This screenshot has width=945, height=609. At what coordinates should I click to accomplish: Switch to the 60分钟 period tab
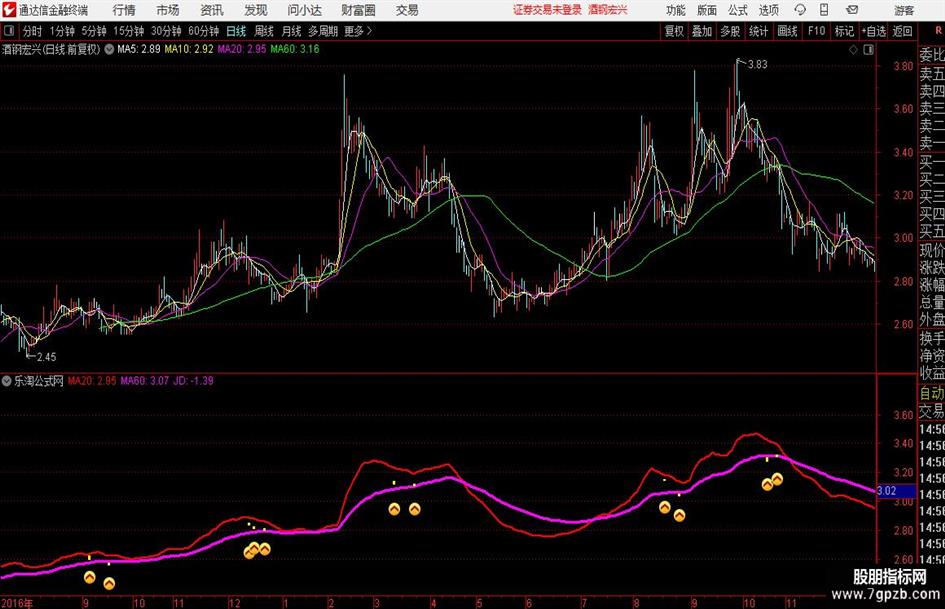pos(203,31)
